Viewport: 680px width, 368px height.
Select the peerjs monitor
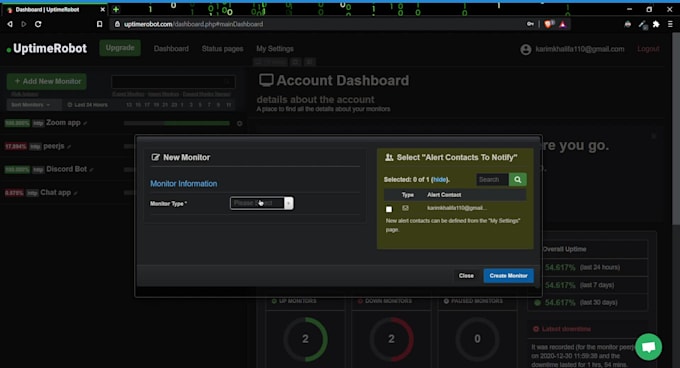coord(54,146)
